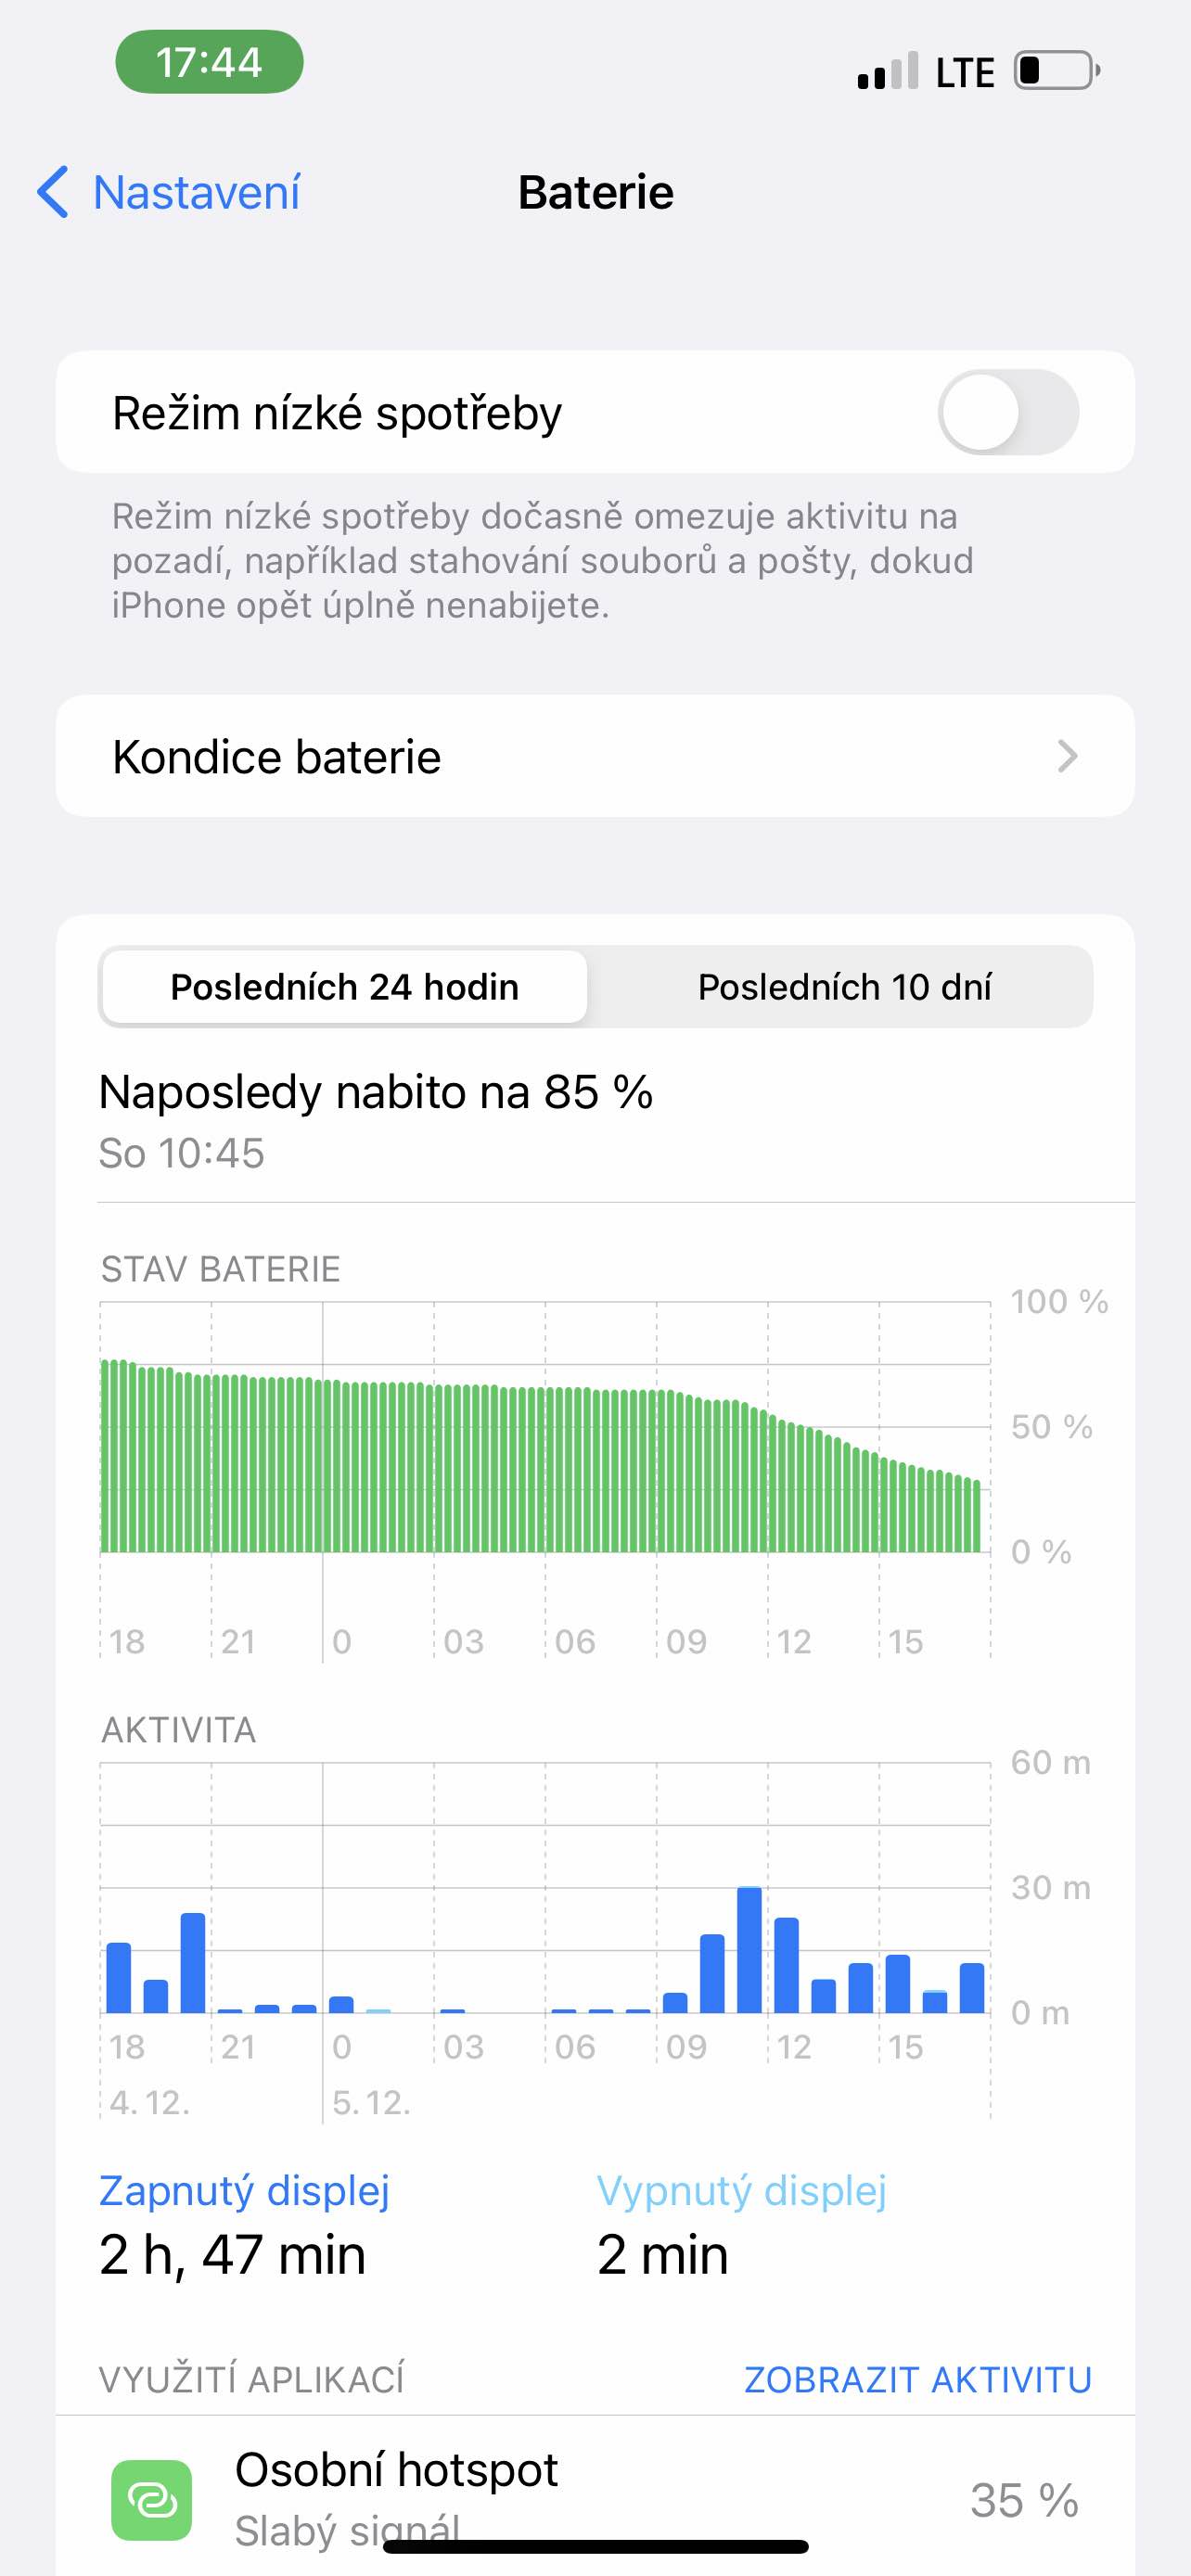Tap the battery status icon
The height and width of the screenshot is (2576, 1191).
pos(1056,71)
